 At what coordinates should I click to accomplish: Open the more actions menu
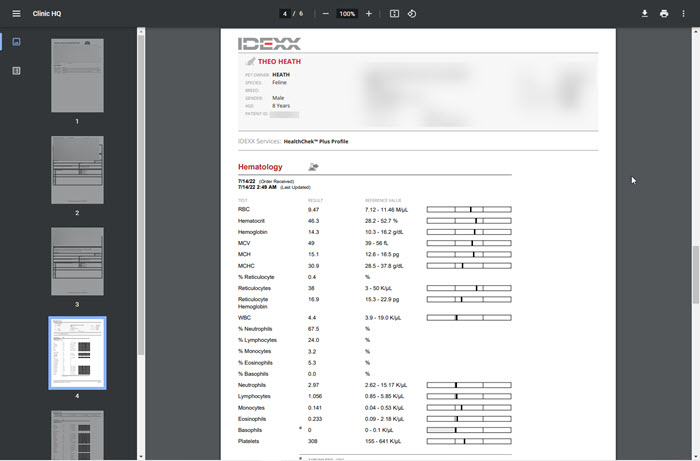(684, 14)
